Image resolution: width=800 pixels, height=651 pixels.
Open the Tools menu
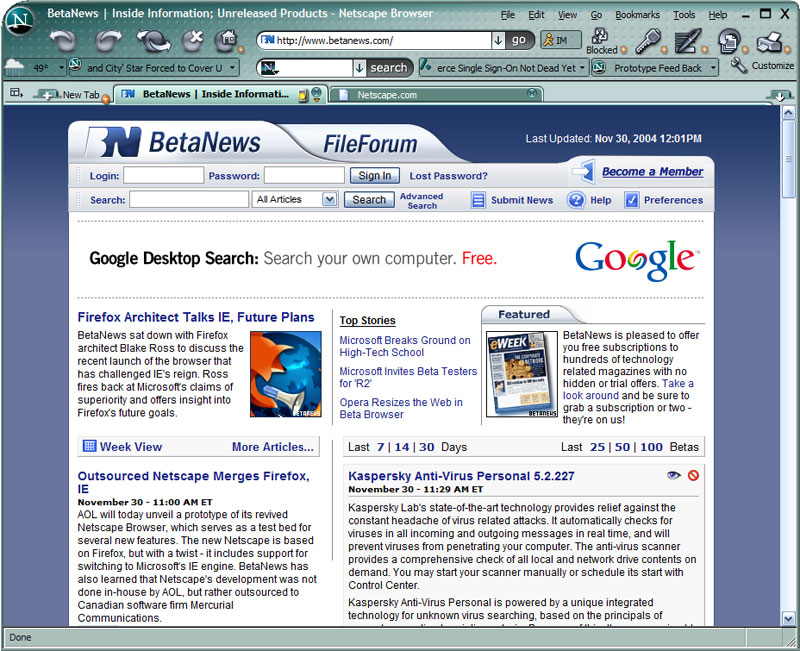pos(684,15)
